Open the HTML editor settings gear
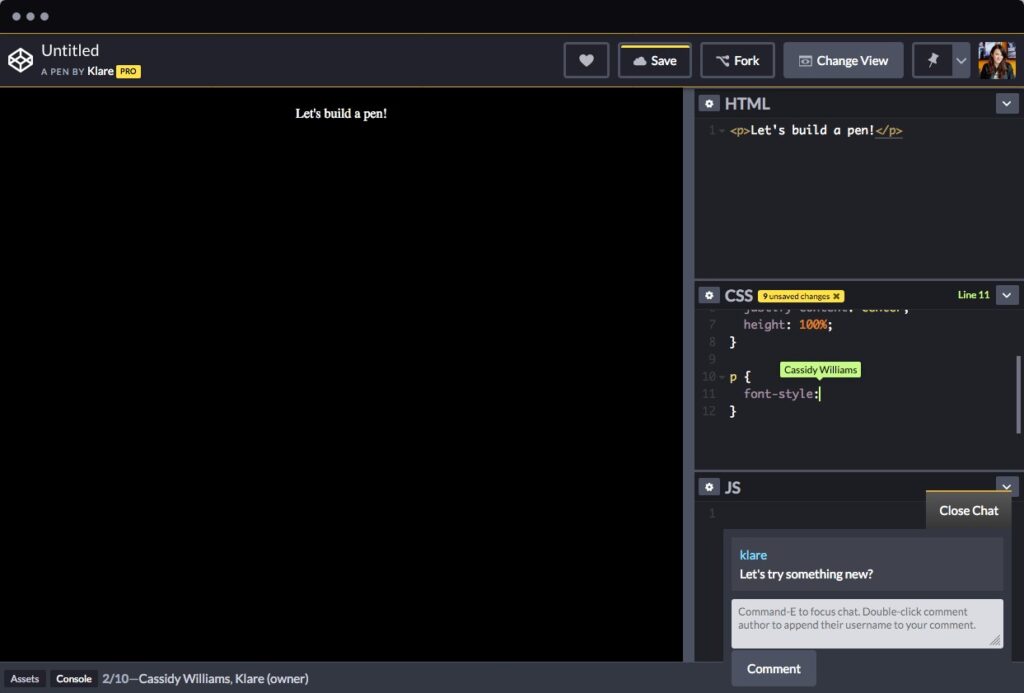 click(710, 103)
